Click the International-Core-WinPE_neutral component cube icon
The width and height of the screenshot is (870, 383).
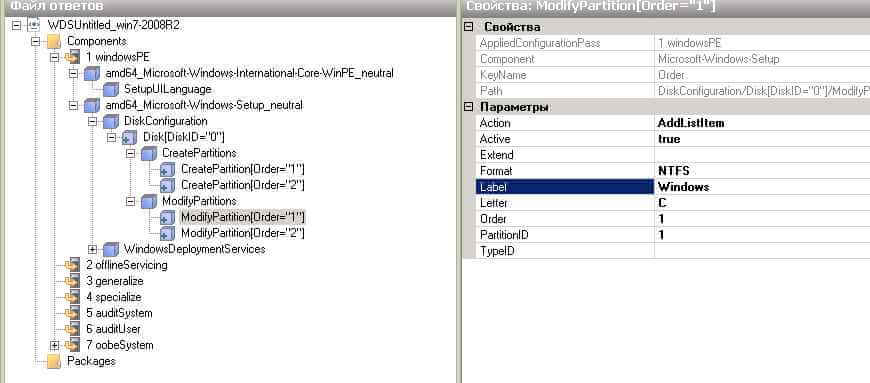[x=92, y=74]
